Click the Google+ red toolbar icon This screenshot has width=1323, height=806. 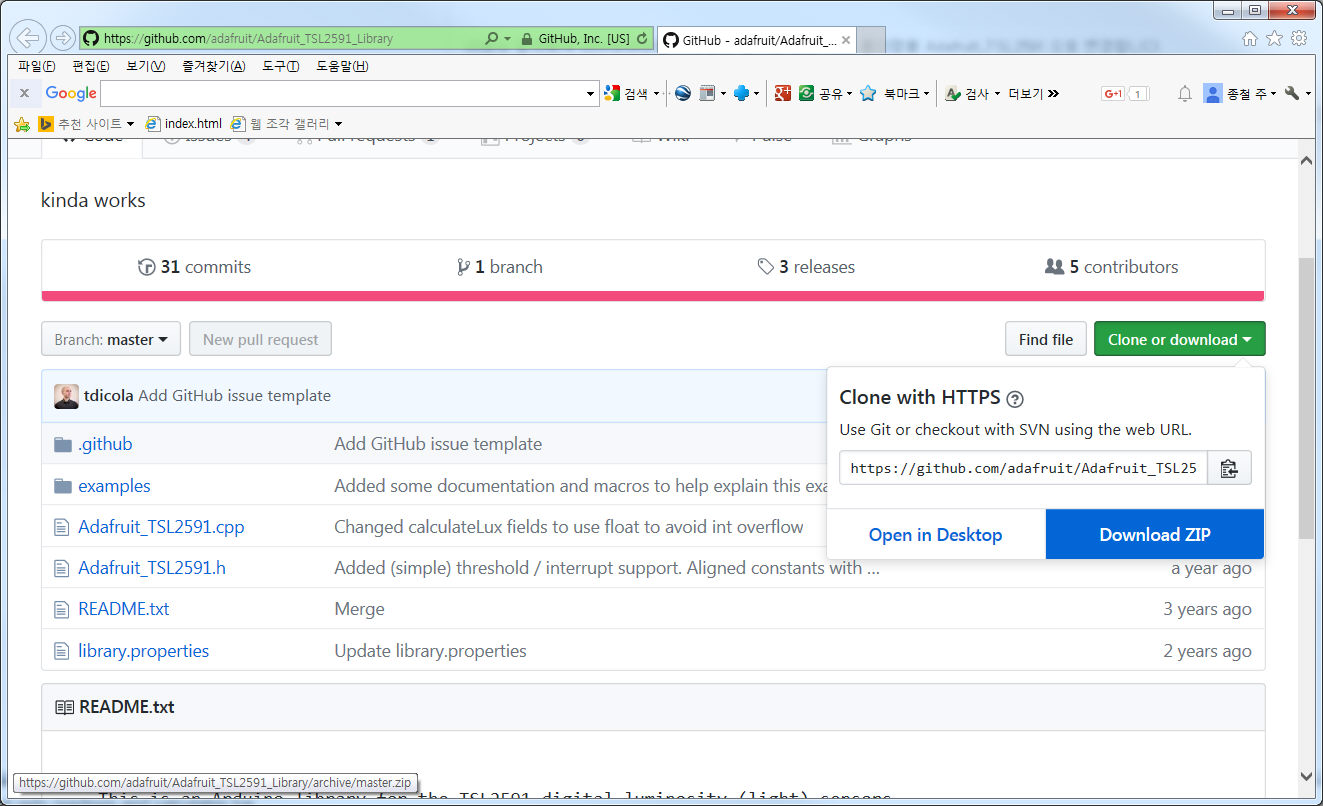tap(783, 93)
